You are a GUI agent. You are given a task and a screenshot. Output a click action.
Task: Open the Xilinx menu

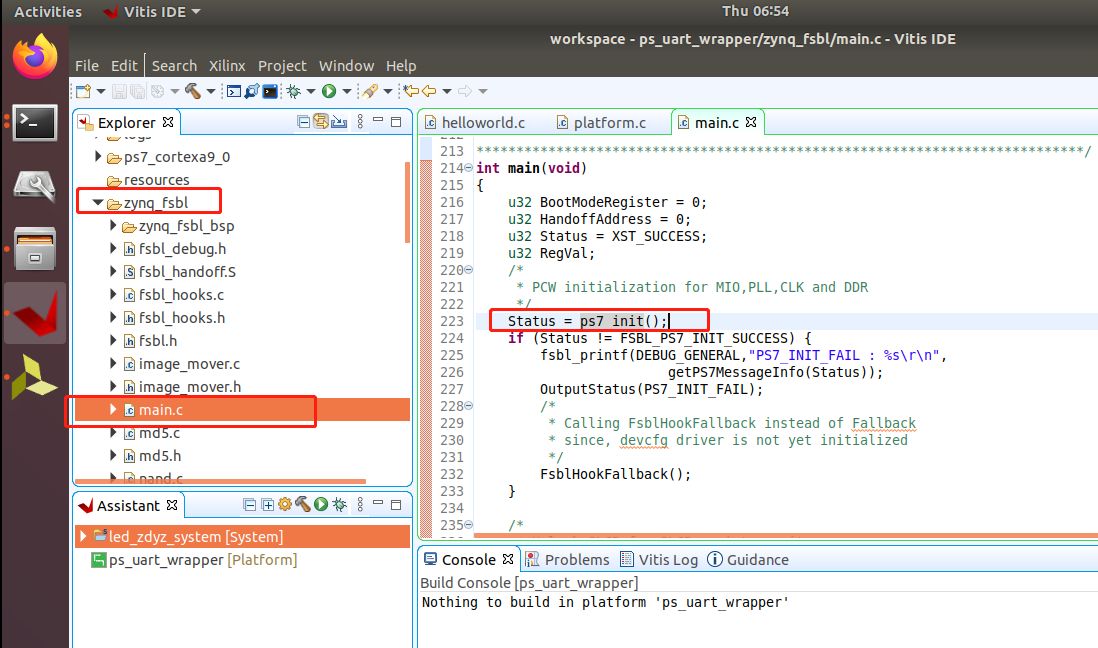(226, 66)
